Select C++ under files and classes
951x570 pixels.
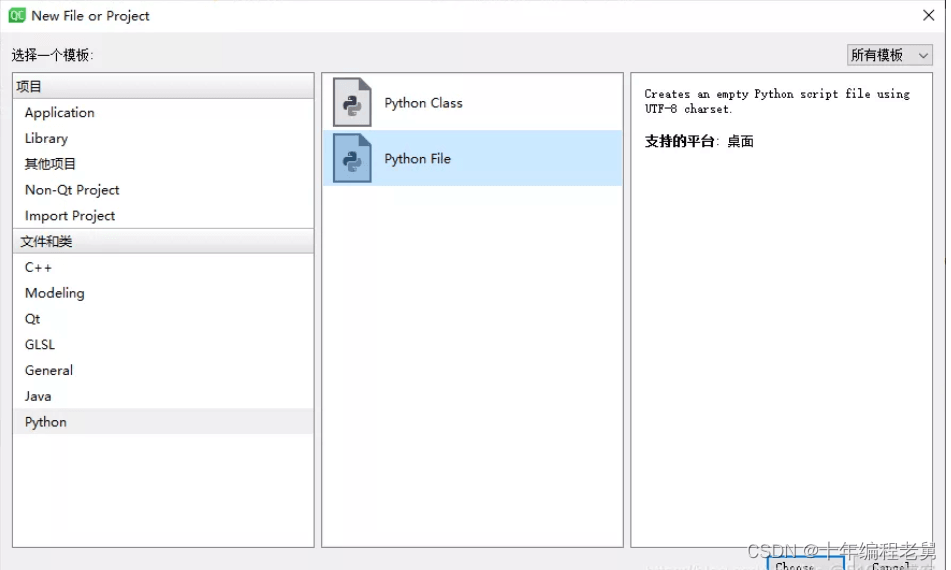click(163, 267)
